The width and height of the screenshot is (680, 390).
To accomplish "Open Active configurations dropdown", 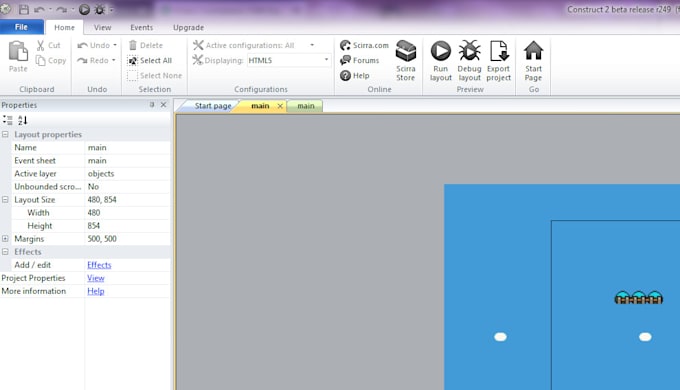I will click(312, 45).
